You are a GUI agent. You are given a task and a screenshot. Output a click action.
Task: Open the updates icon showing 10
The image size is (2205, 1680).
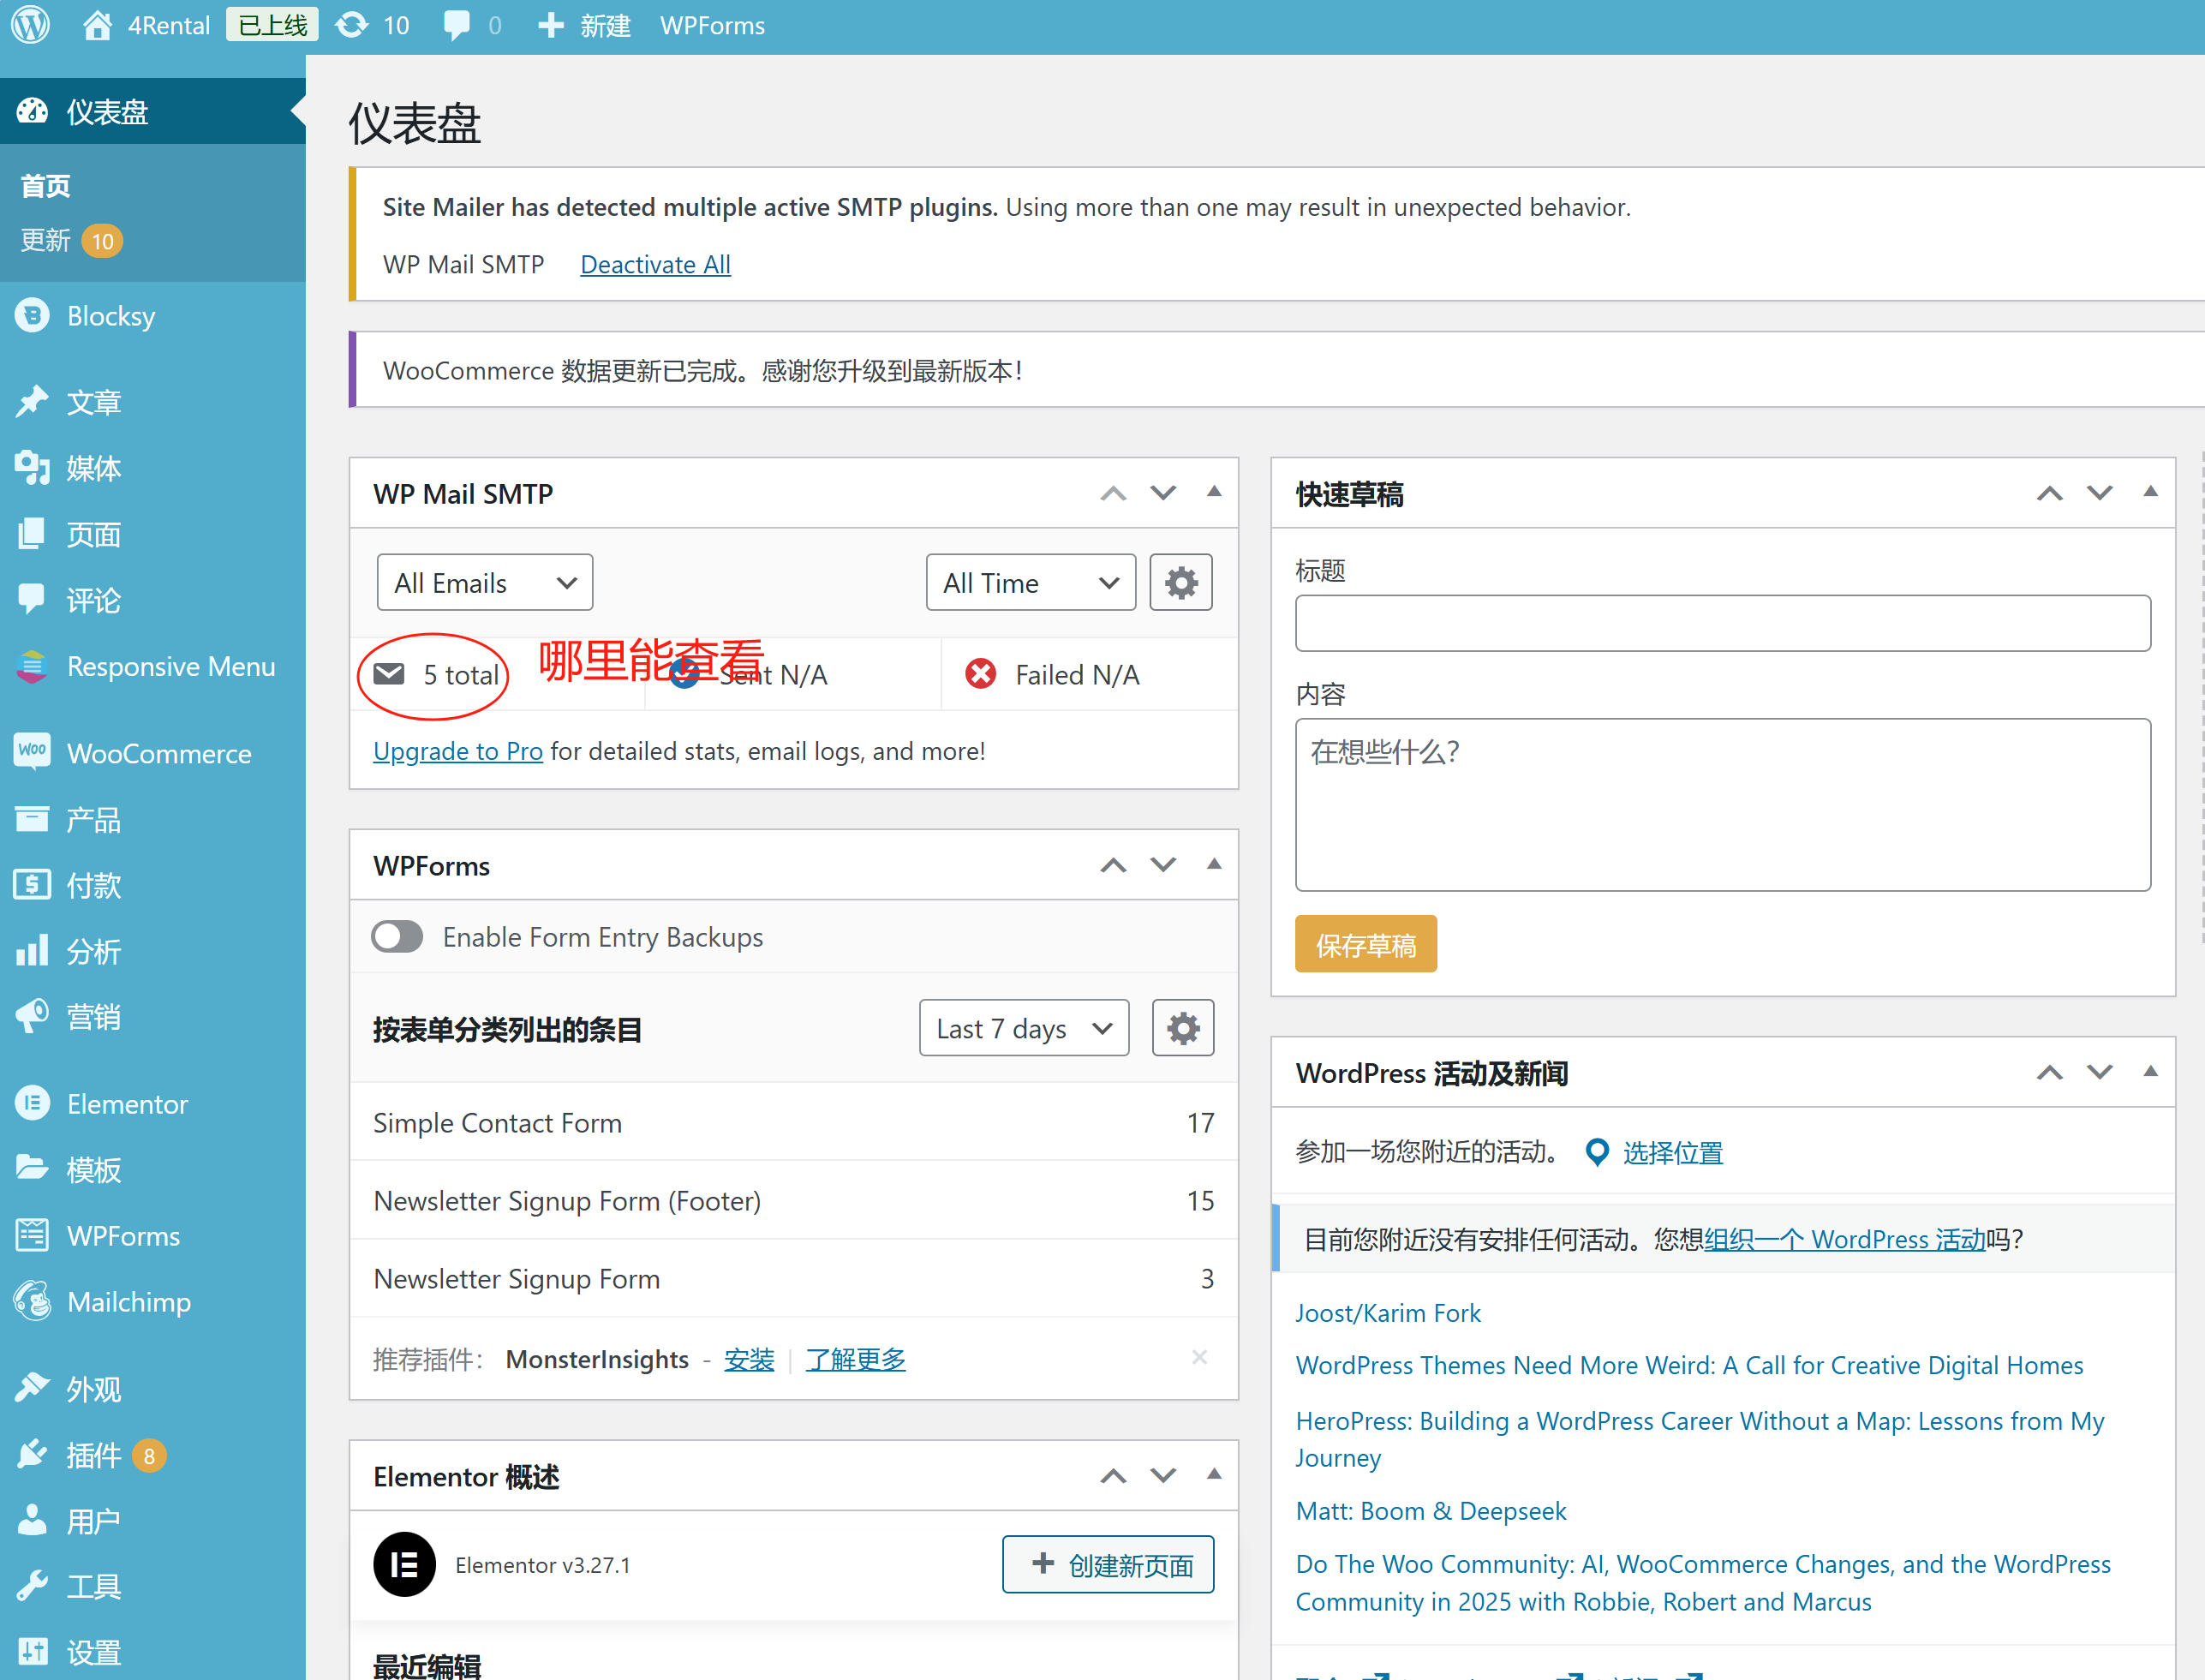pyautogui.click(x=352, y=25)
